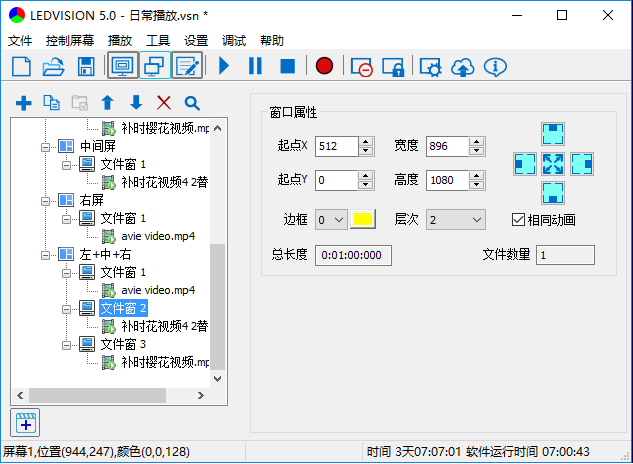633x464 pixels.
Task: Click the cloud upload icon
Action: pyautogui.click(x=462, y=66)
